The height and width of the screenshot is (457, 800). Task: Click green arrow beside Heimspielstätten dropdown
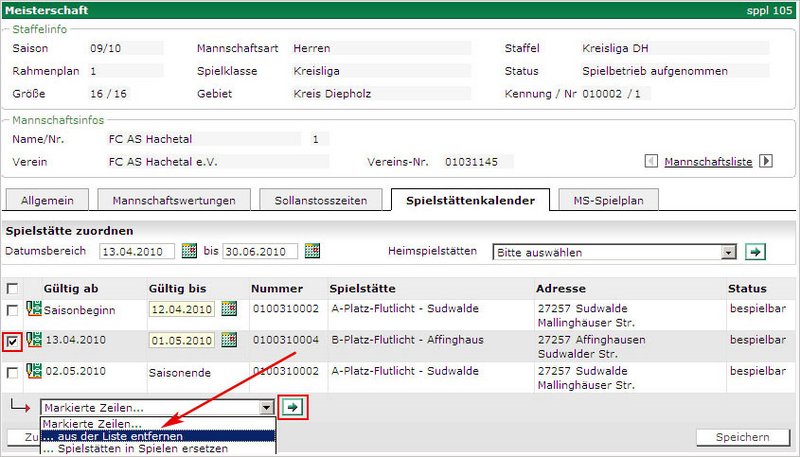point(756,252)
